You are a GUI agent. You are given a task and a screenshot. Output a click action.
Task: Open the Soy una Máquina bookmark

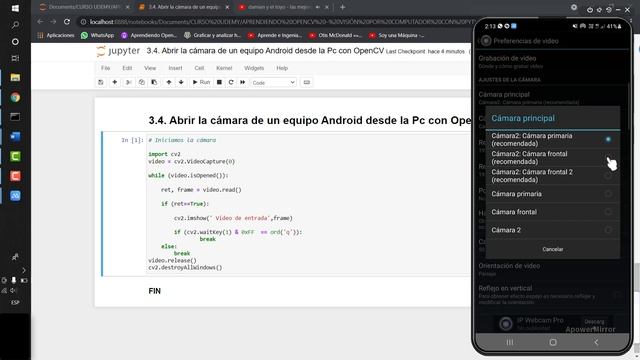[x=396, y=36]
